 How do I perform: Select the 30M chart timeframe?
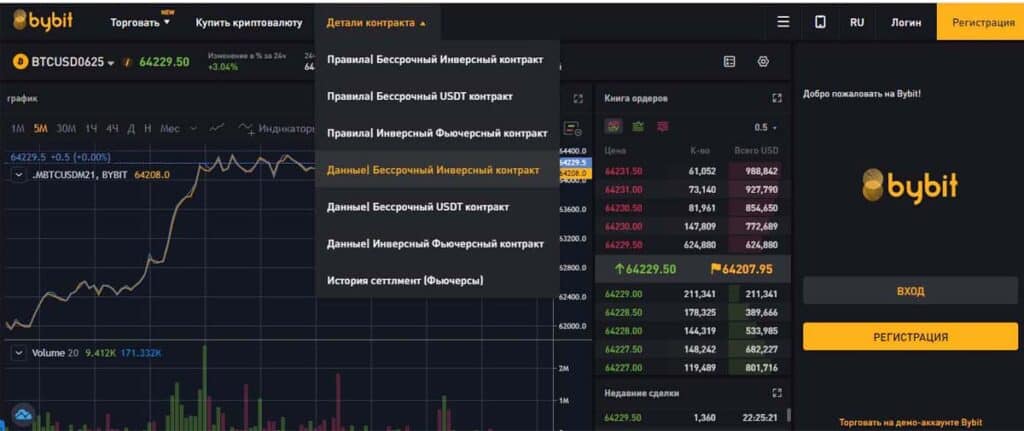[x=66, y=128]
